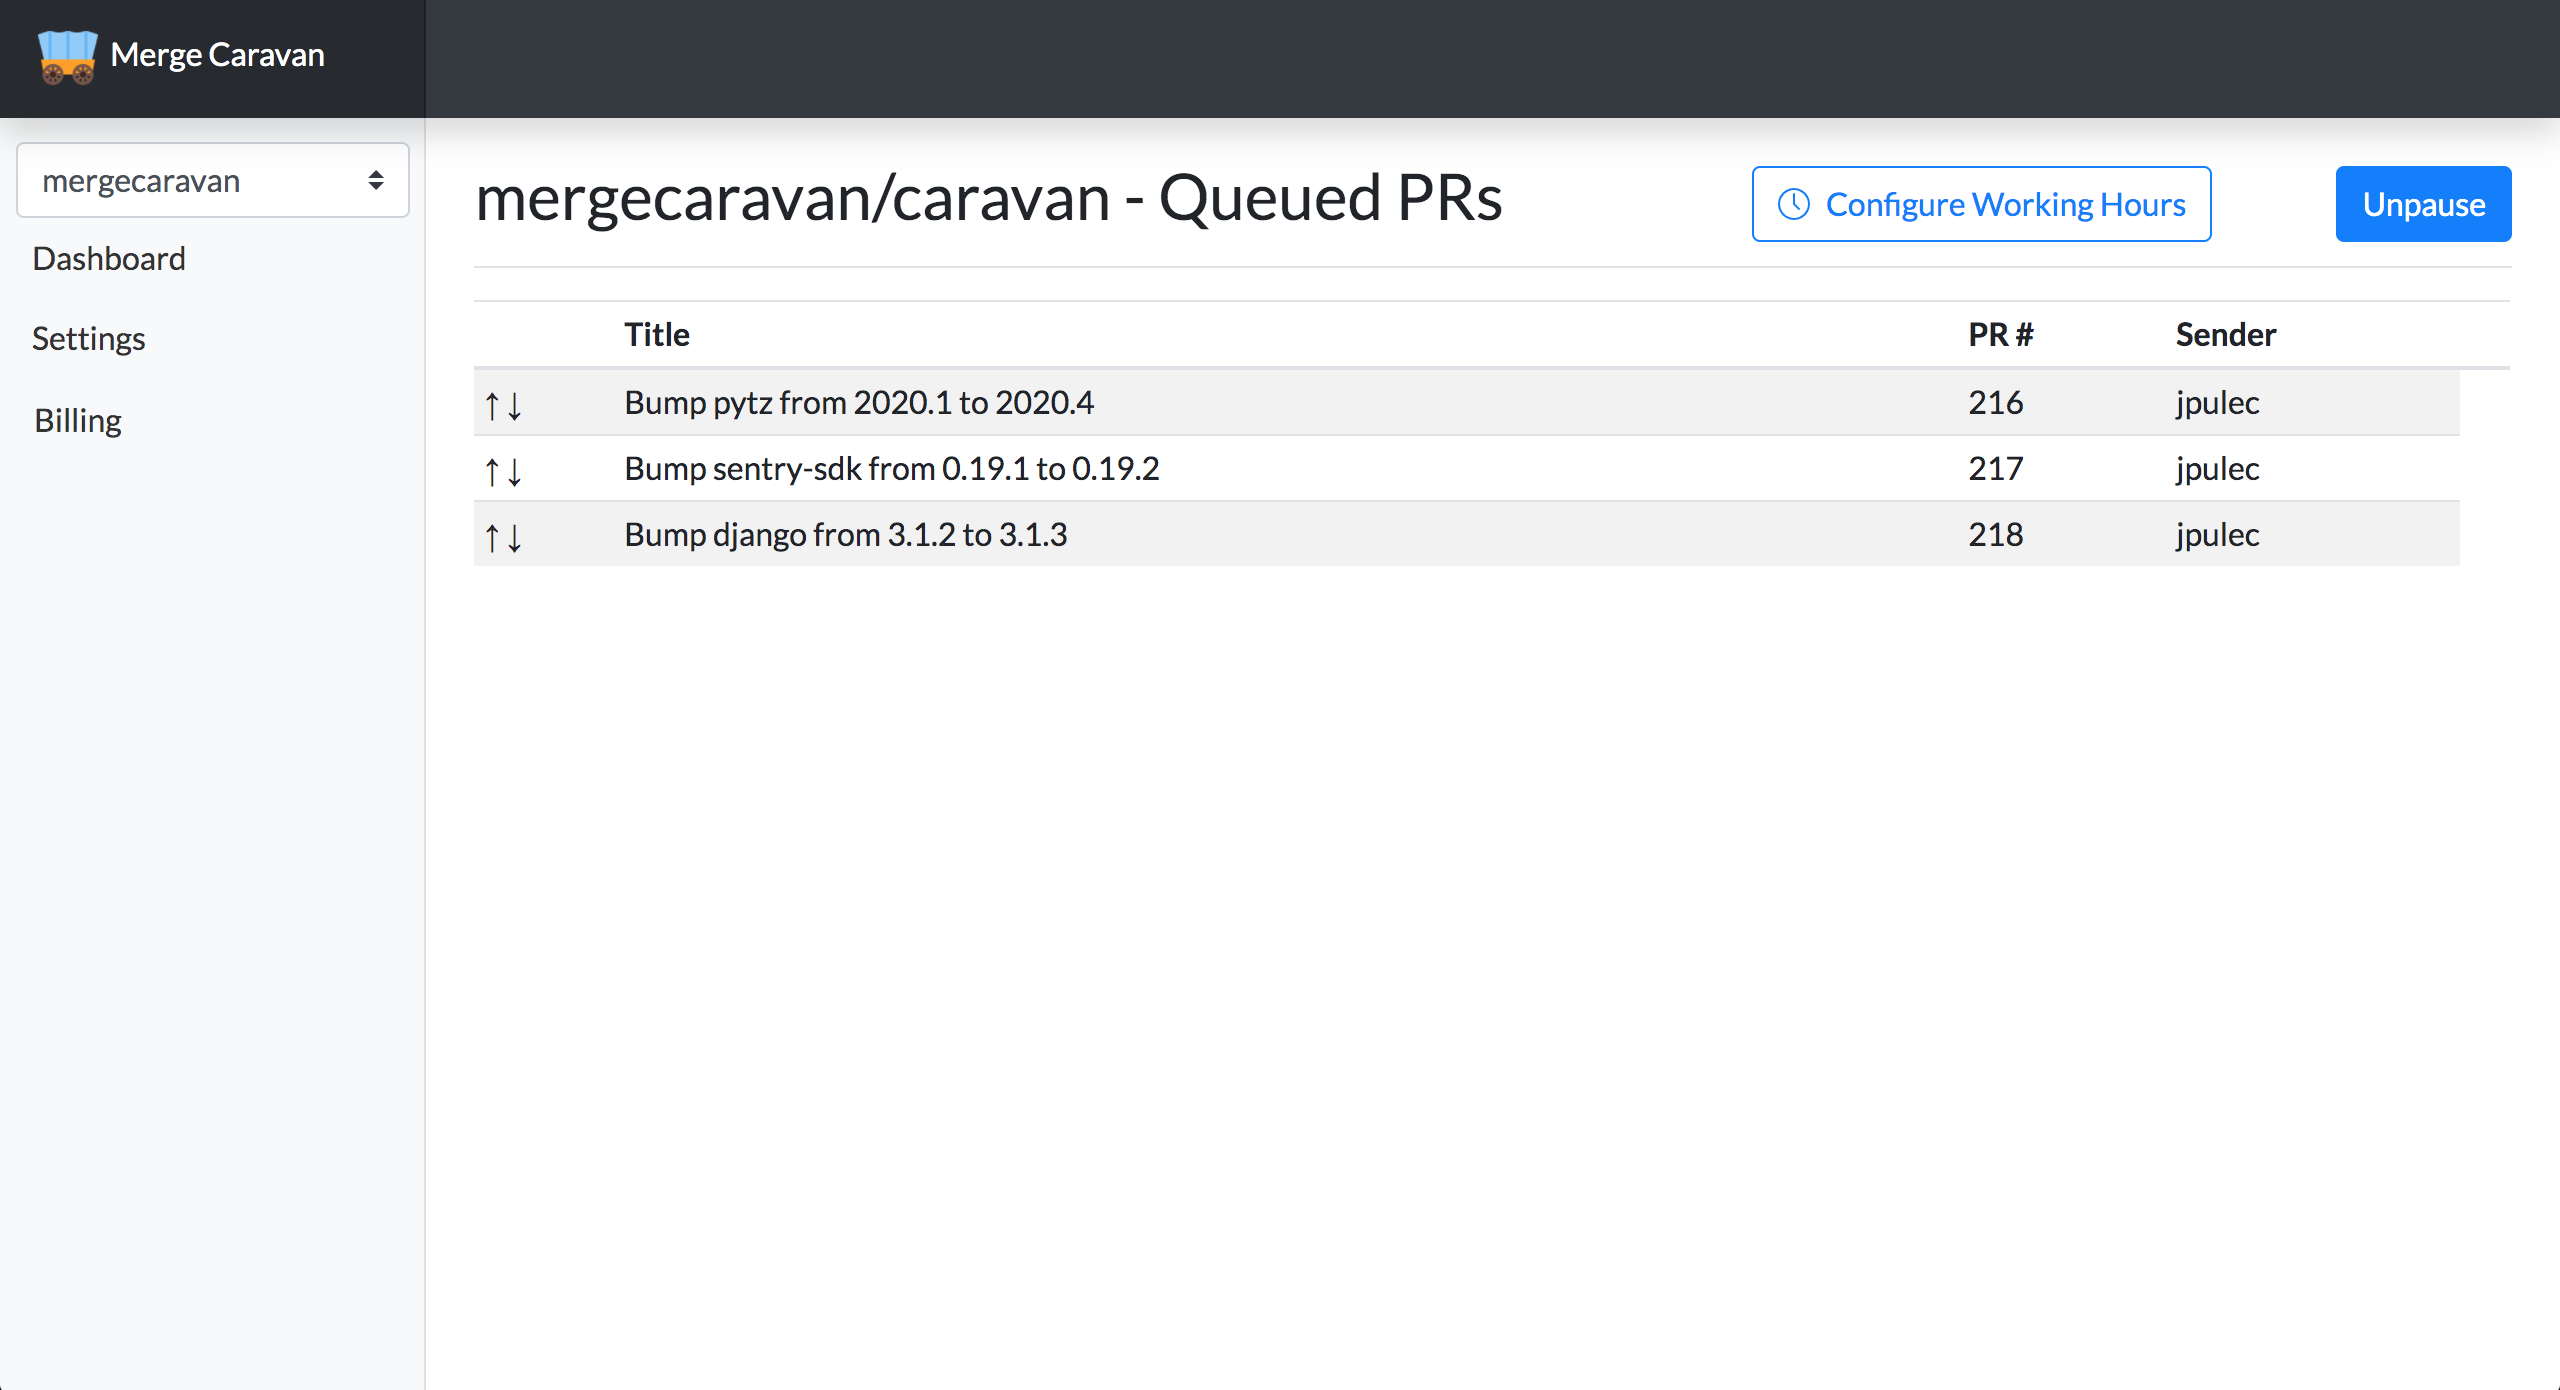Click sender jpulec on PR 216
This screenshot has width=2560, height=1390.
(x=2216, y=402)
